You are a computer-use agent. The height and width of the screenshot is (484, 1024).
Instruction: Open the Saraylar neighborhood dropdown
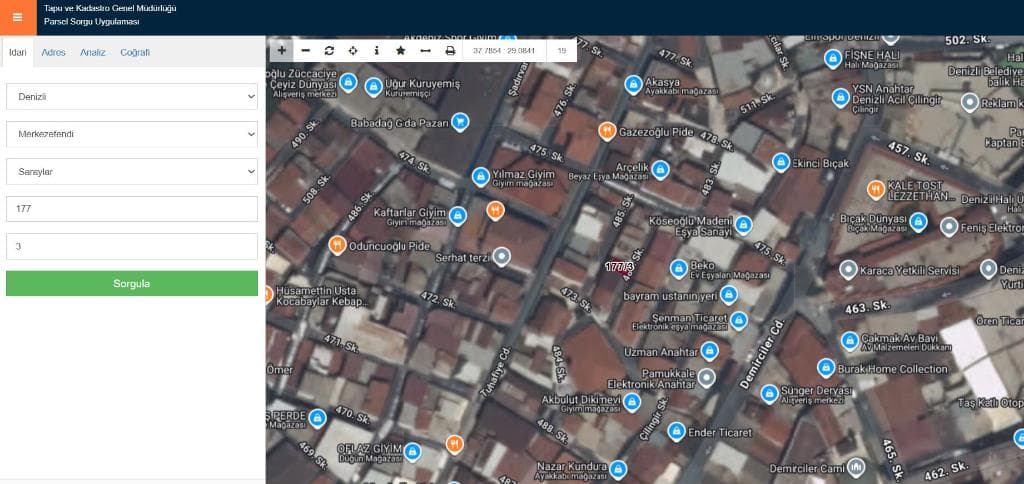pyautogui.click(x=132, y=171)
